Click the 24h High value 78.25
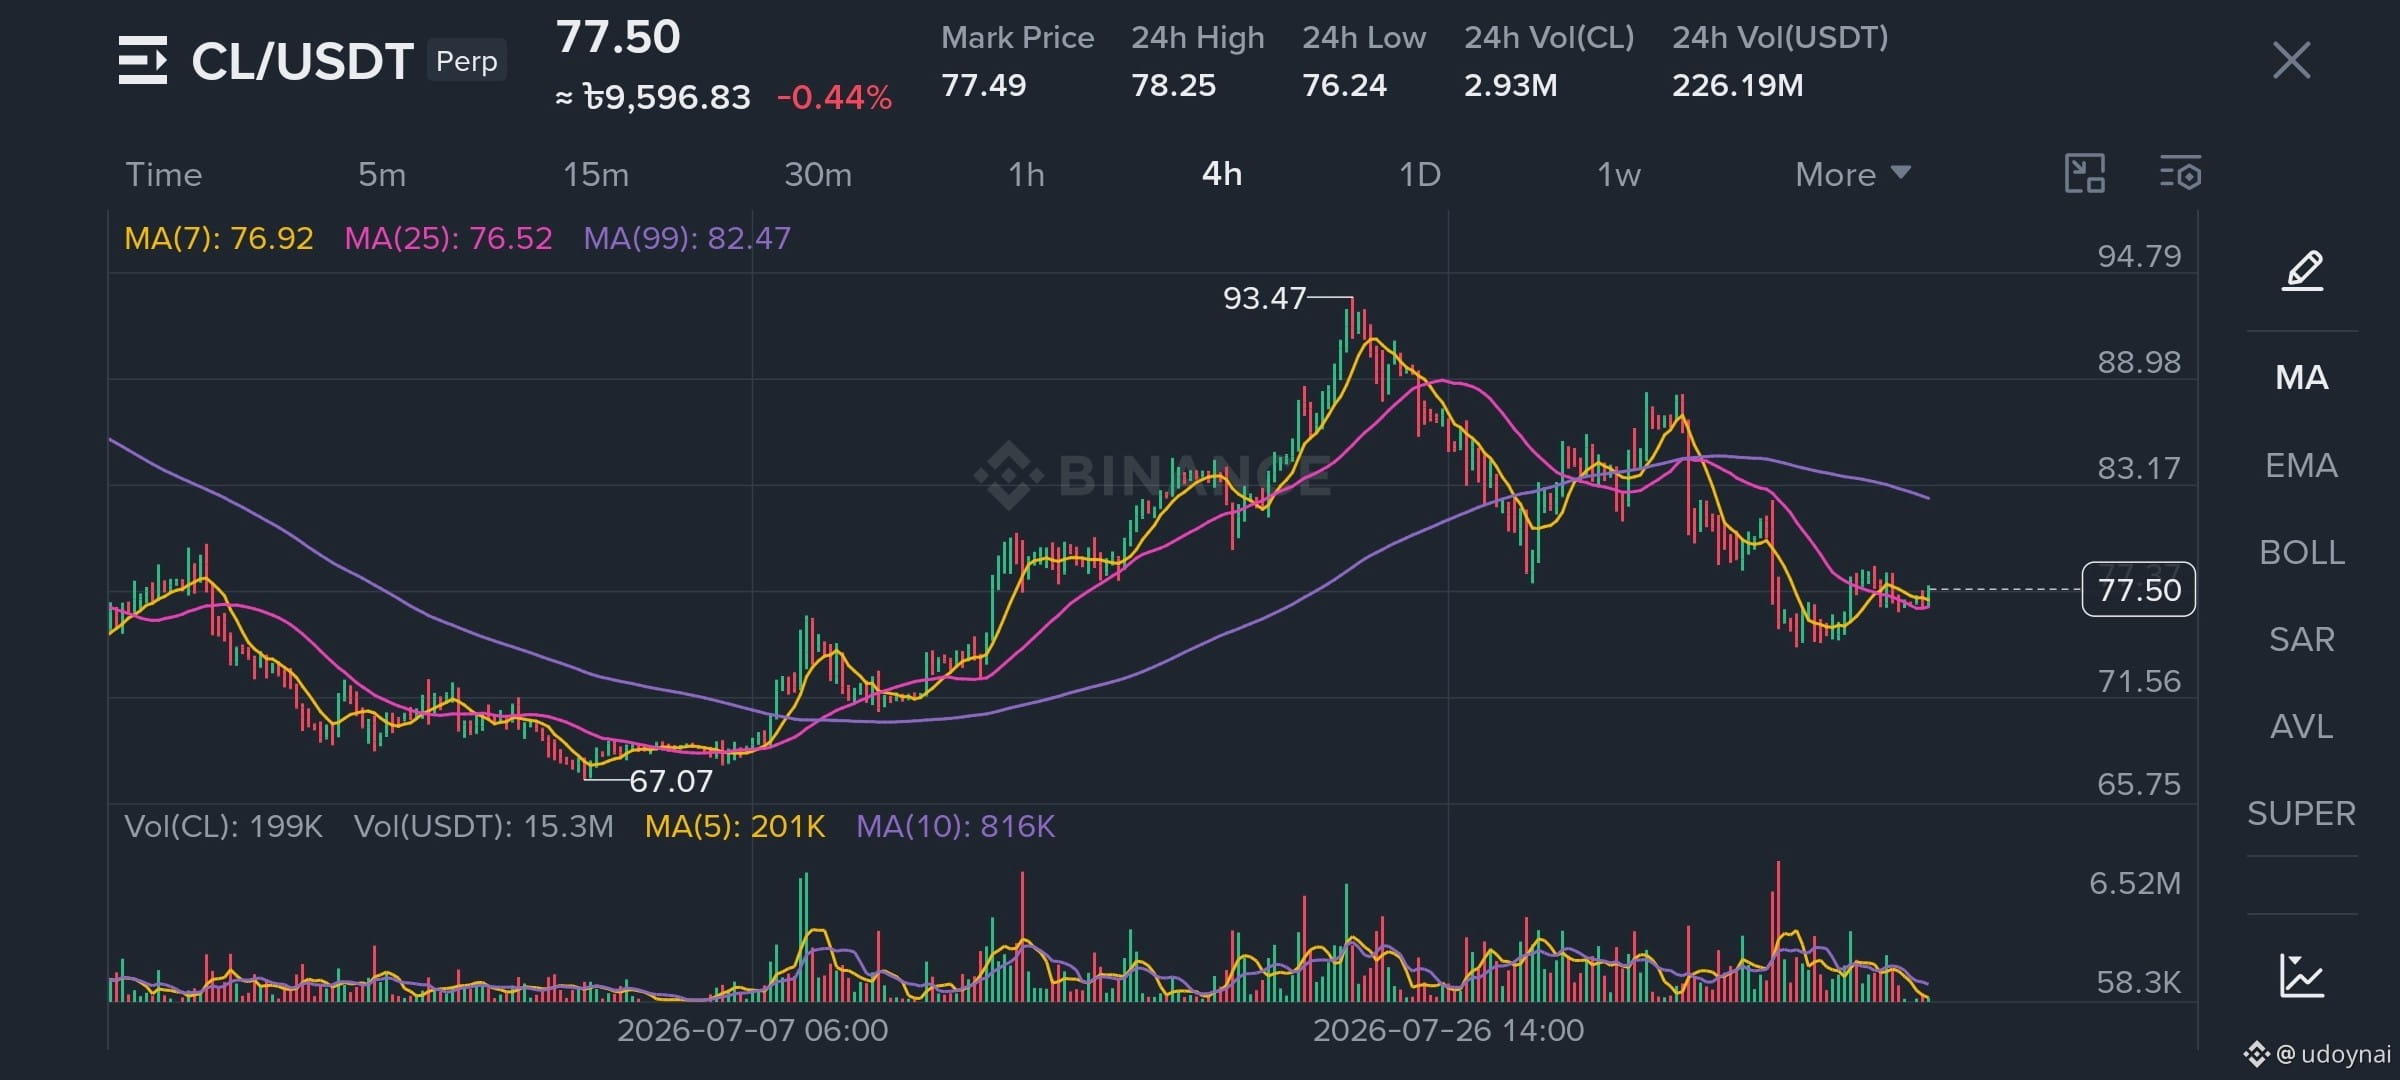Image resolution: width=2400 pixels, height=1080 pixels. [1173, 85]
